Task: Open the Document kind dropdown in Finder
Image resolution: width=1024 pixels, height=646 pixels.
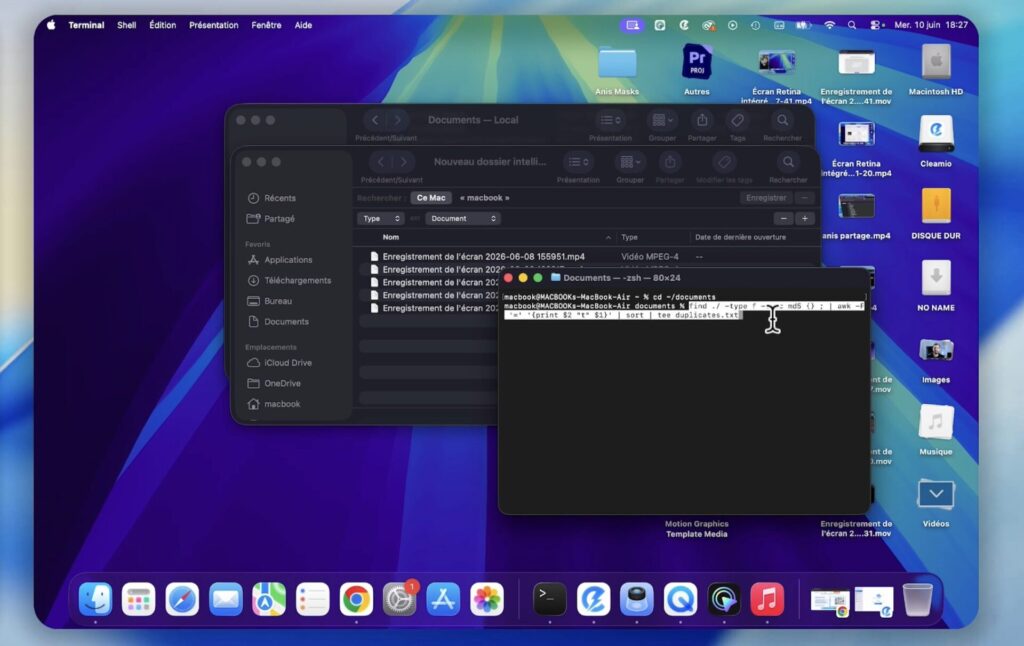Action: (463, 218)
